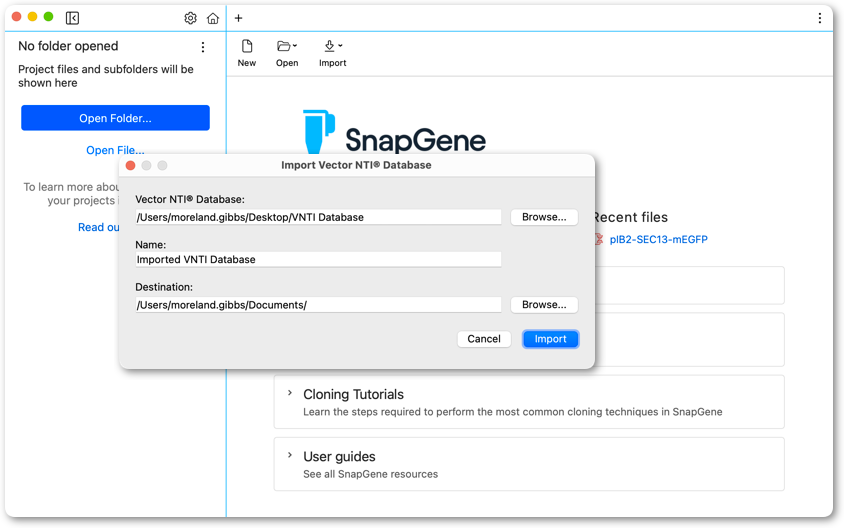Select the 'No folder opened' heading

68,46
